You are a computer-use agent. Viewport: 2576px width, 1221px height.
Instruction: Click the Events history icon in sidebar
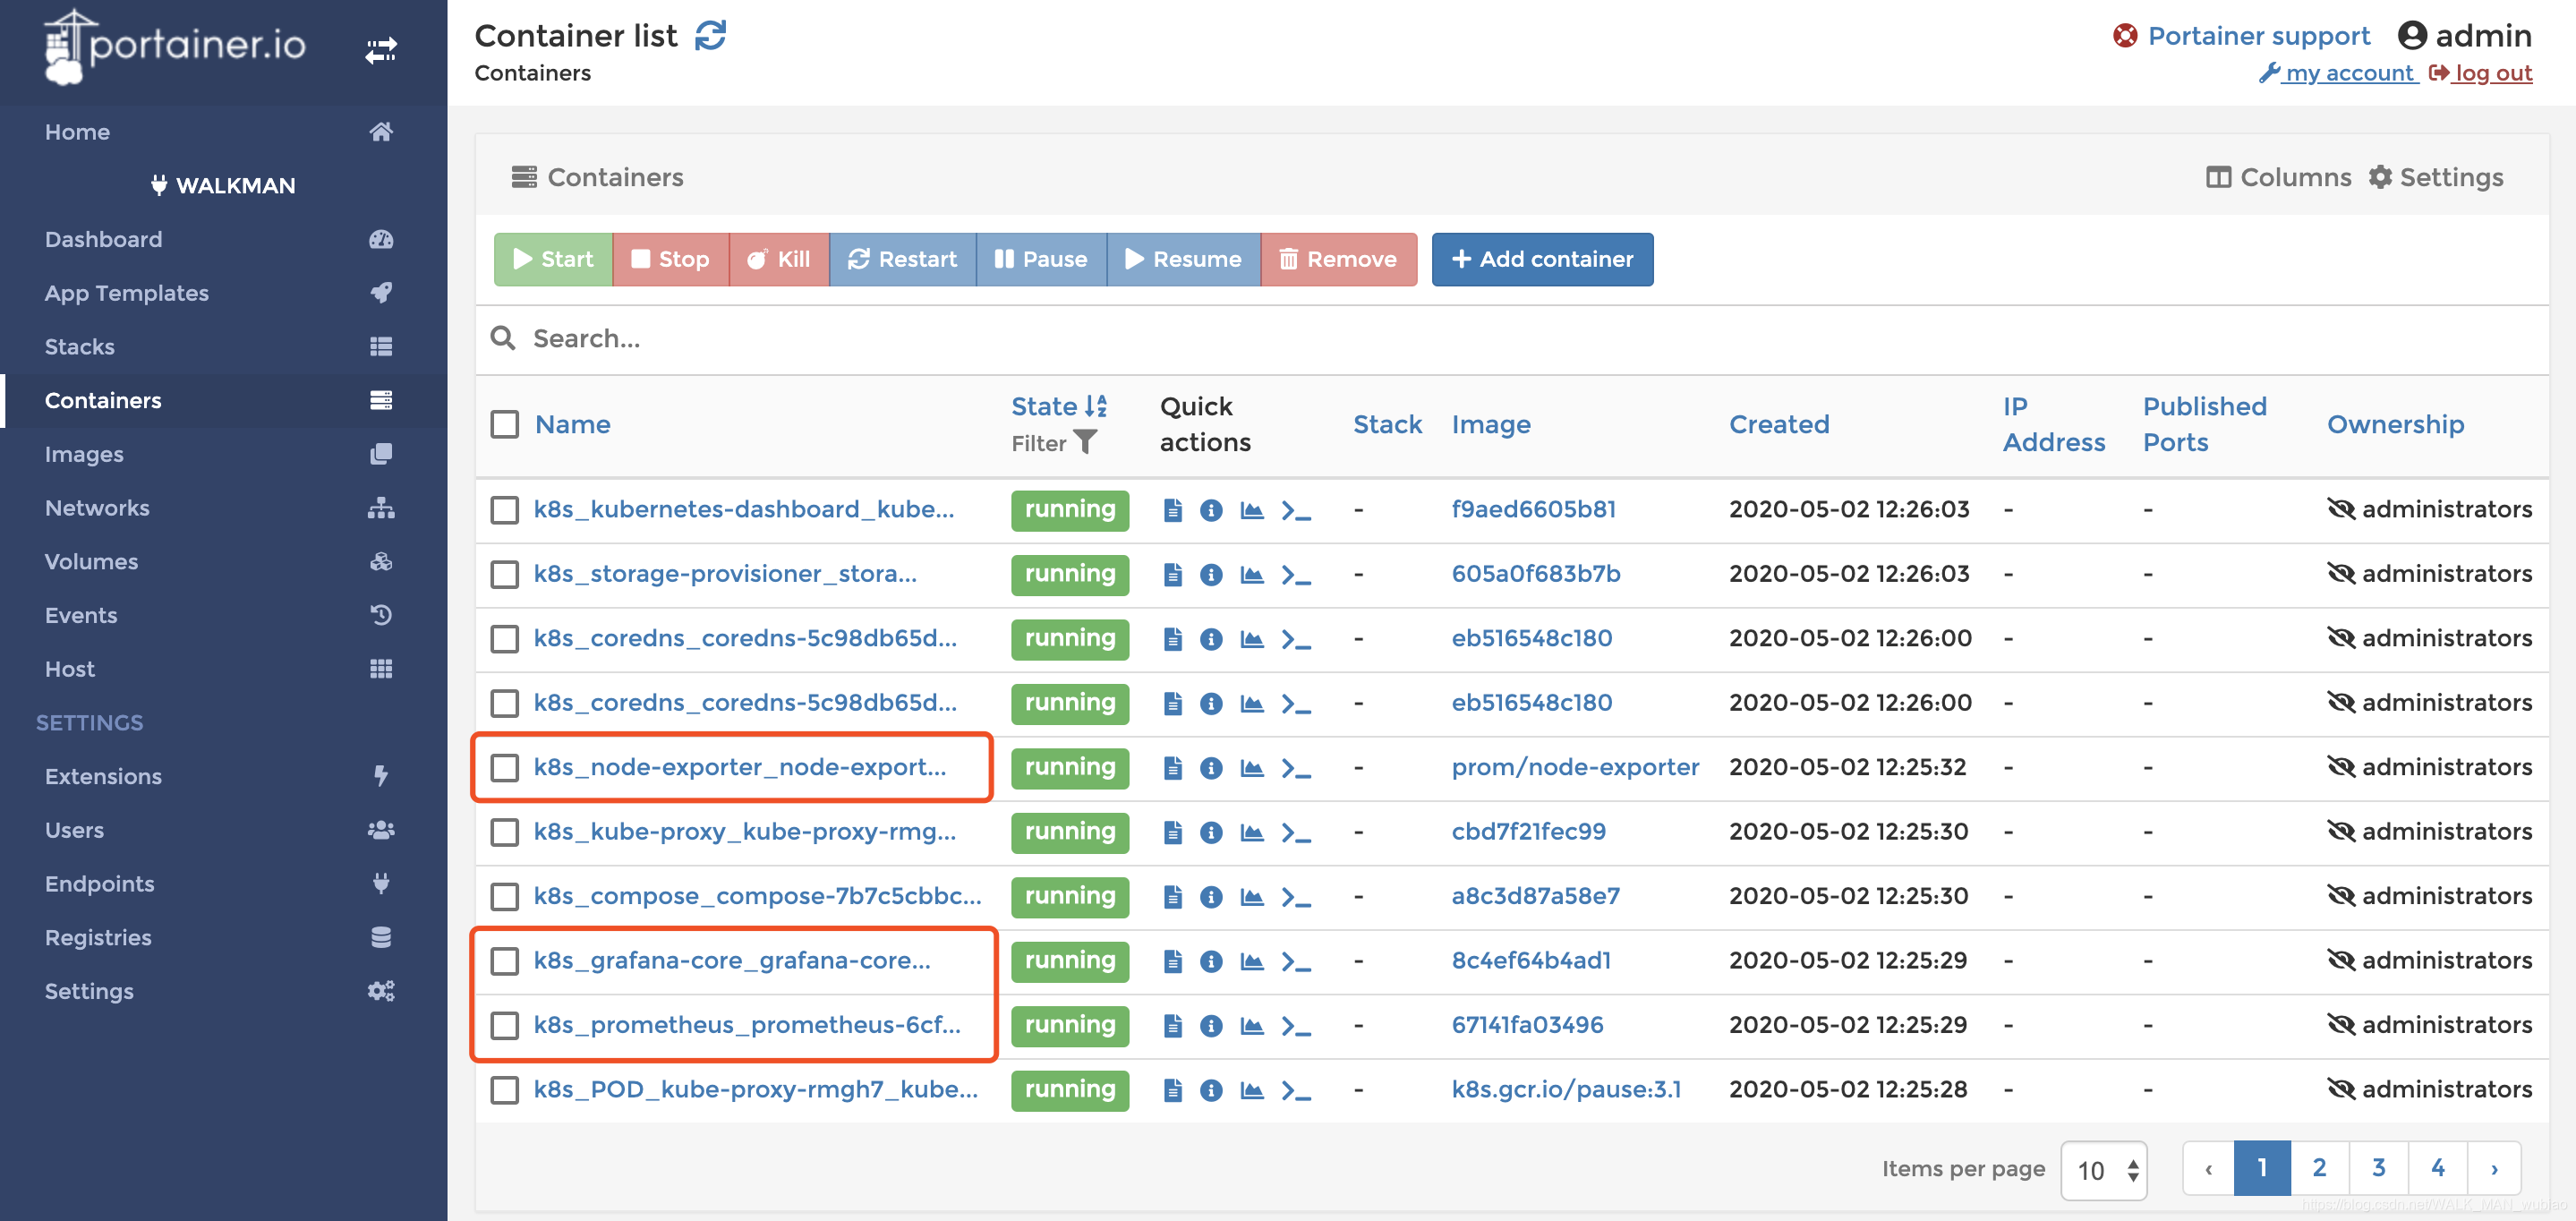(x=381, y=615)
